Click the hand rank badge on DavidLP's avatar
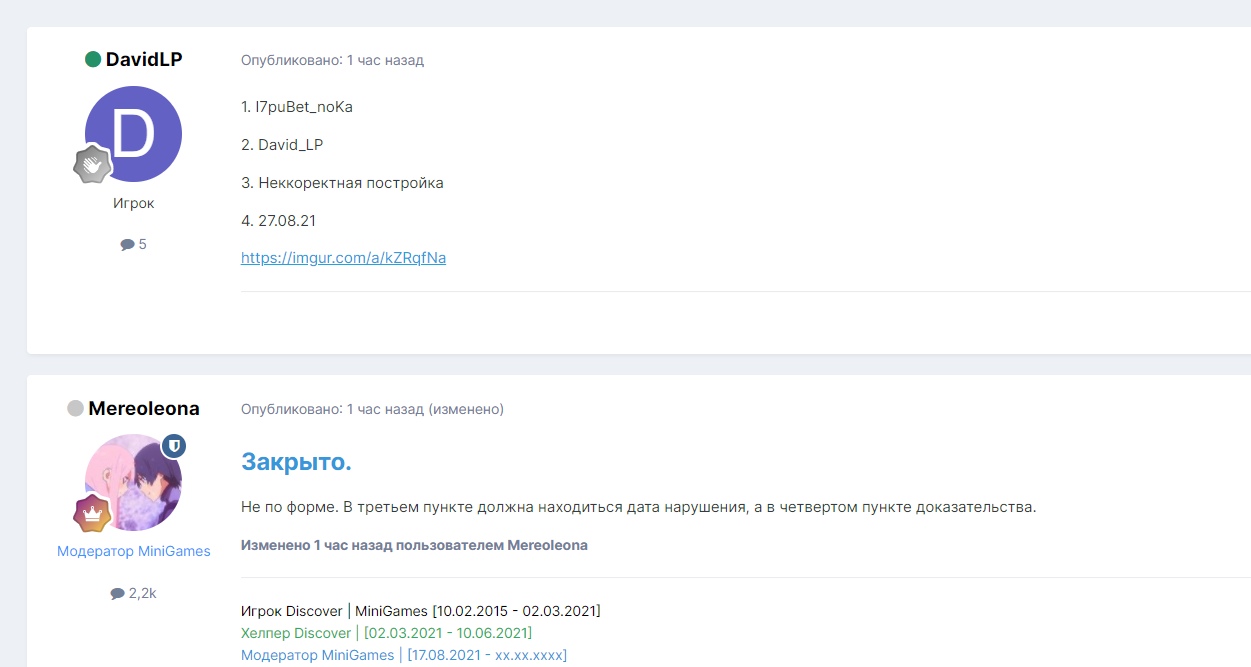The image size is (1251, 667). coord(92,165)
